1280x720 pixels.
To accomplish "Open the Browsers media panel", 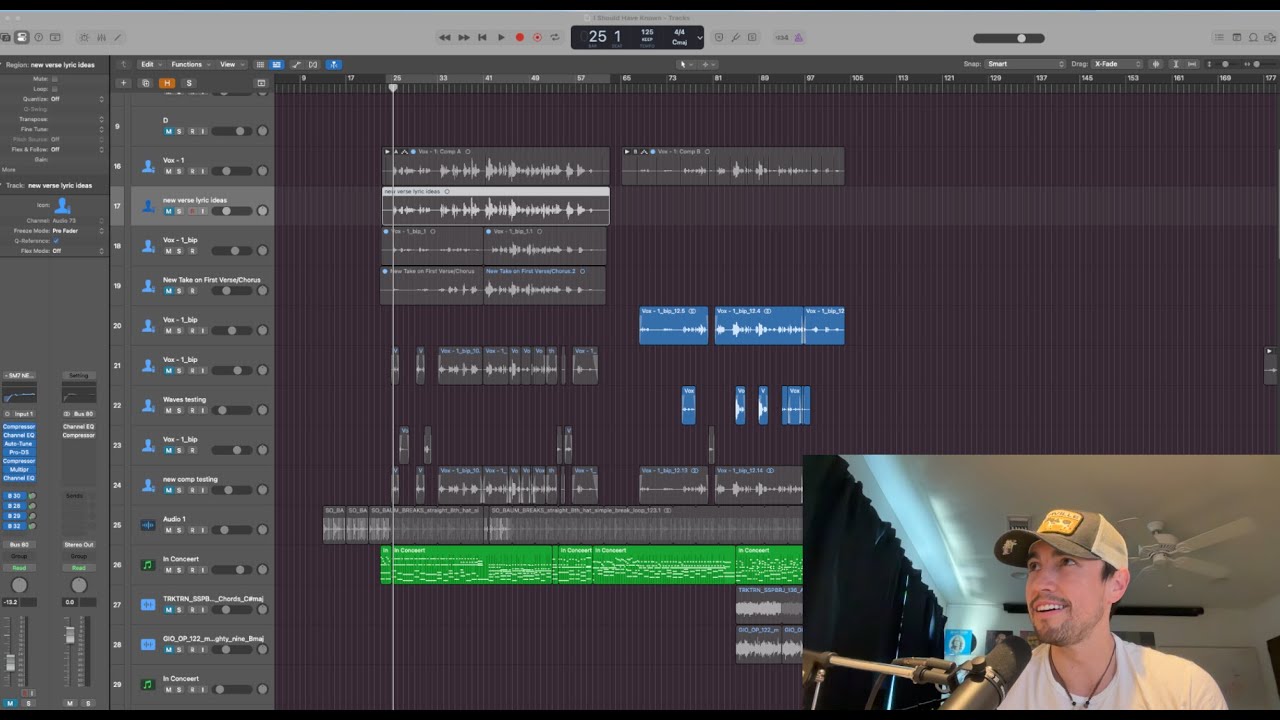I will coord(1271,37).
